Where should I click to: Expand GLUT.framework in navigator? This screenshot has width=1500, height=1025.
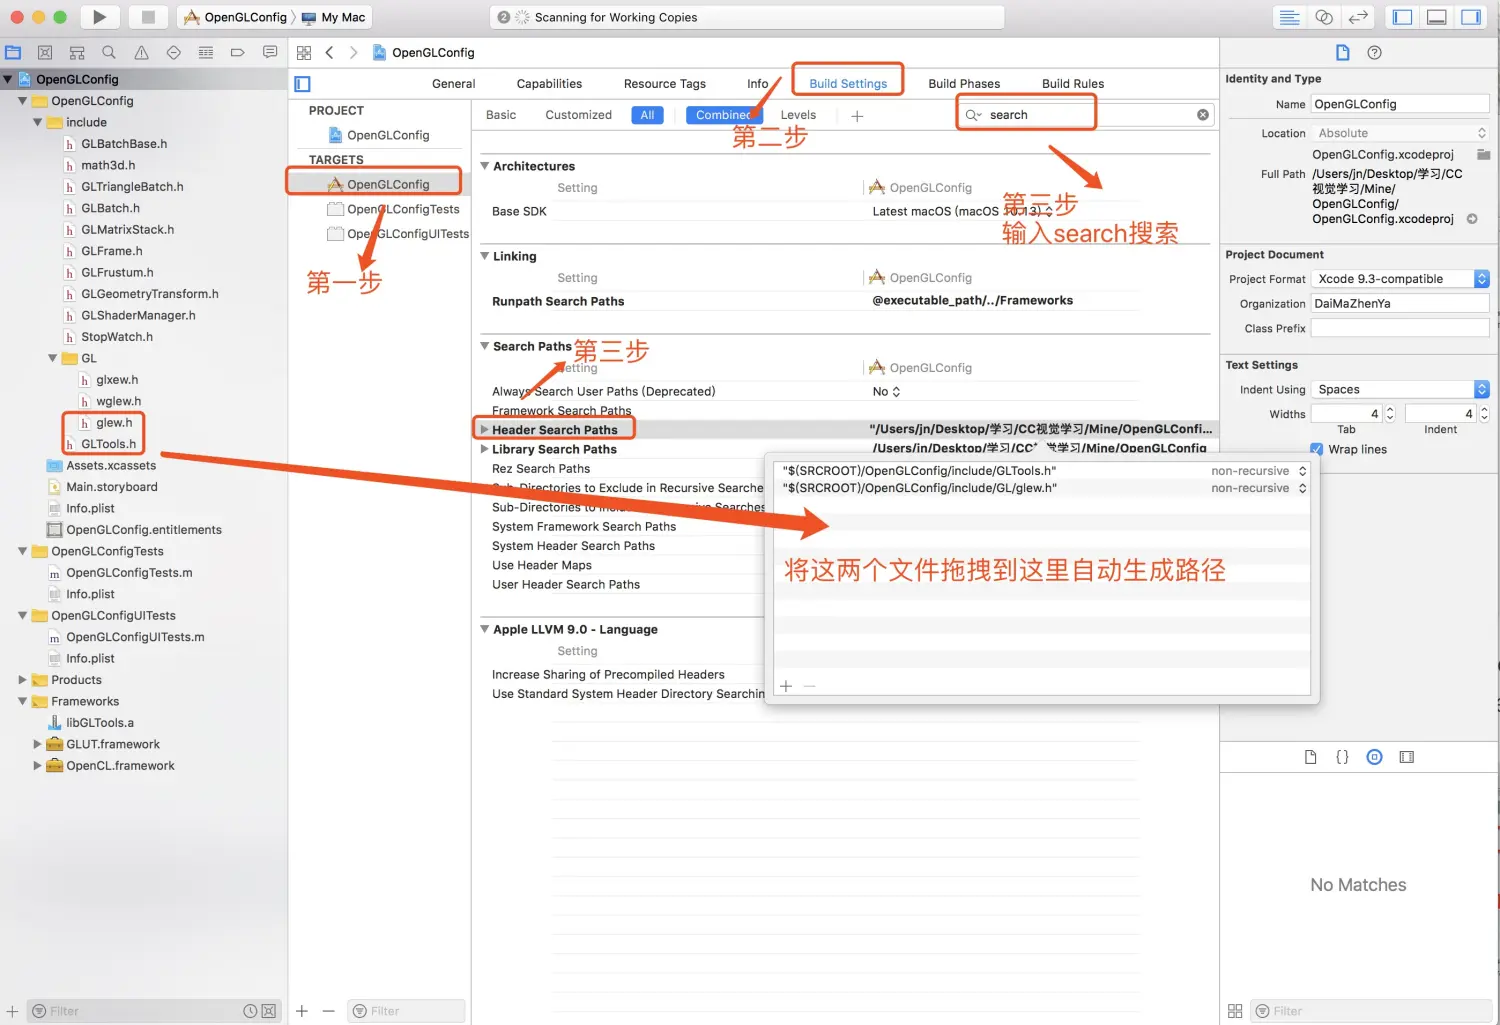[38, 744]
